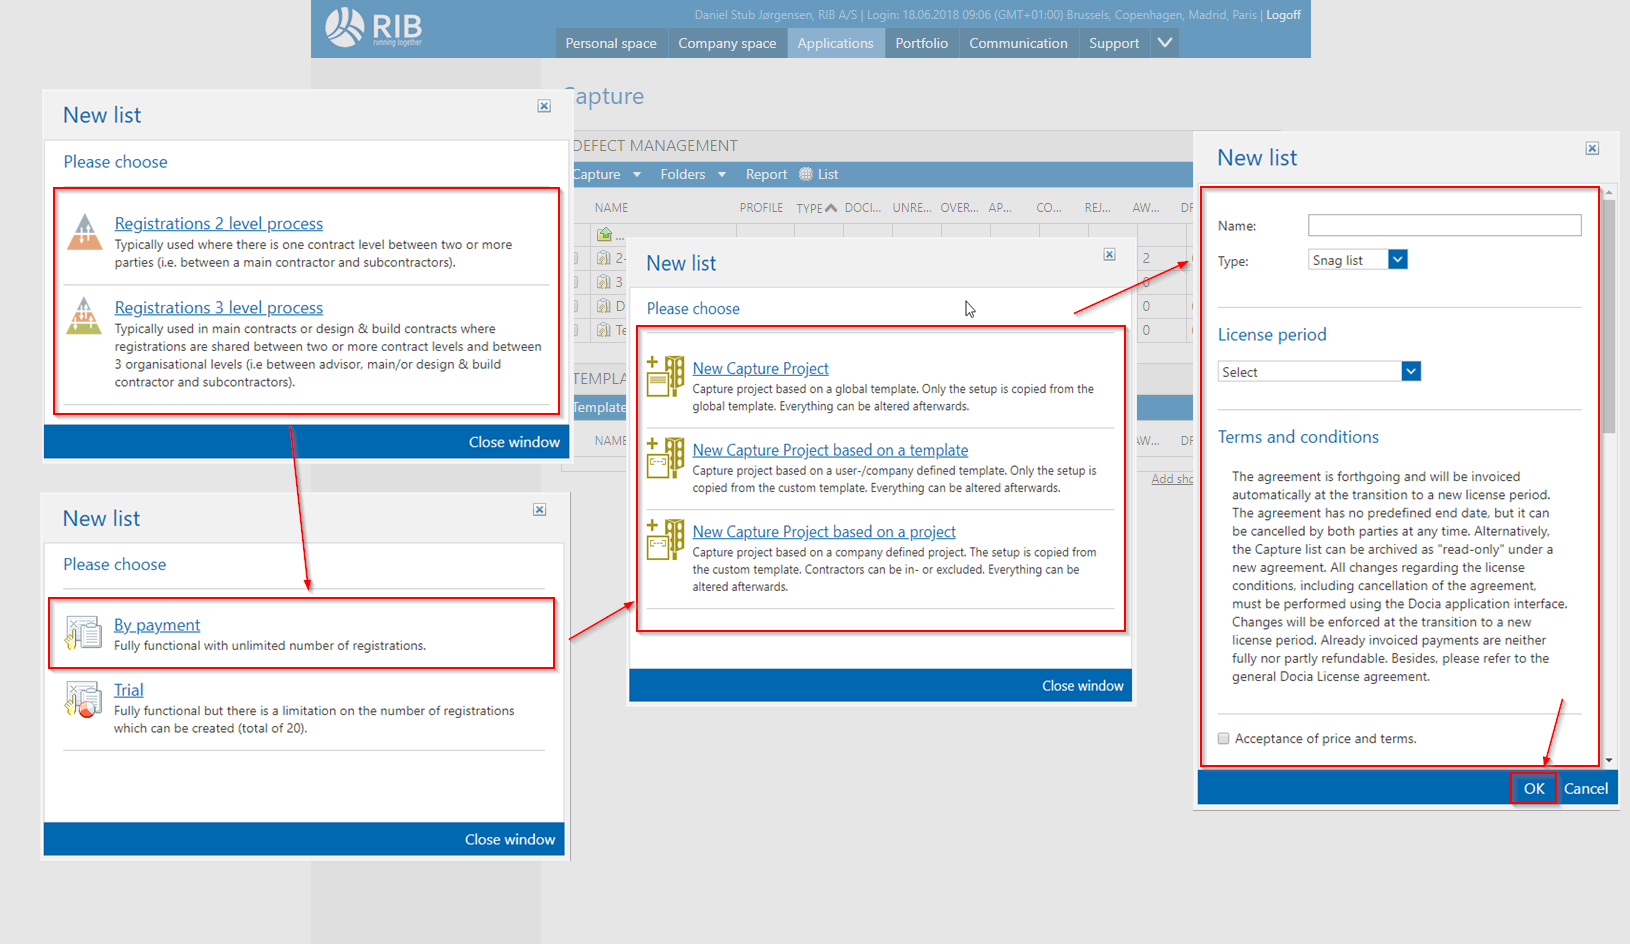Image resolution: width=1630 pixels, height=944 pixels.
Task: Click the terms dialog vertical scrollbar
Action: (x=1609, y=320)
